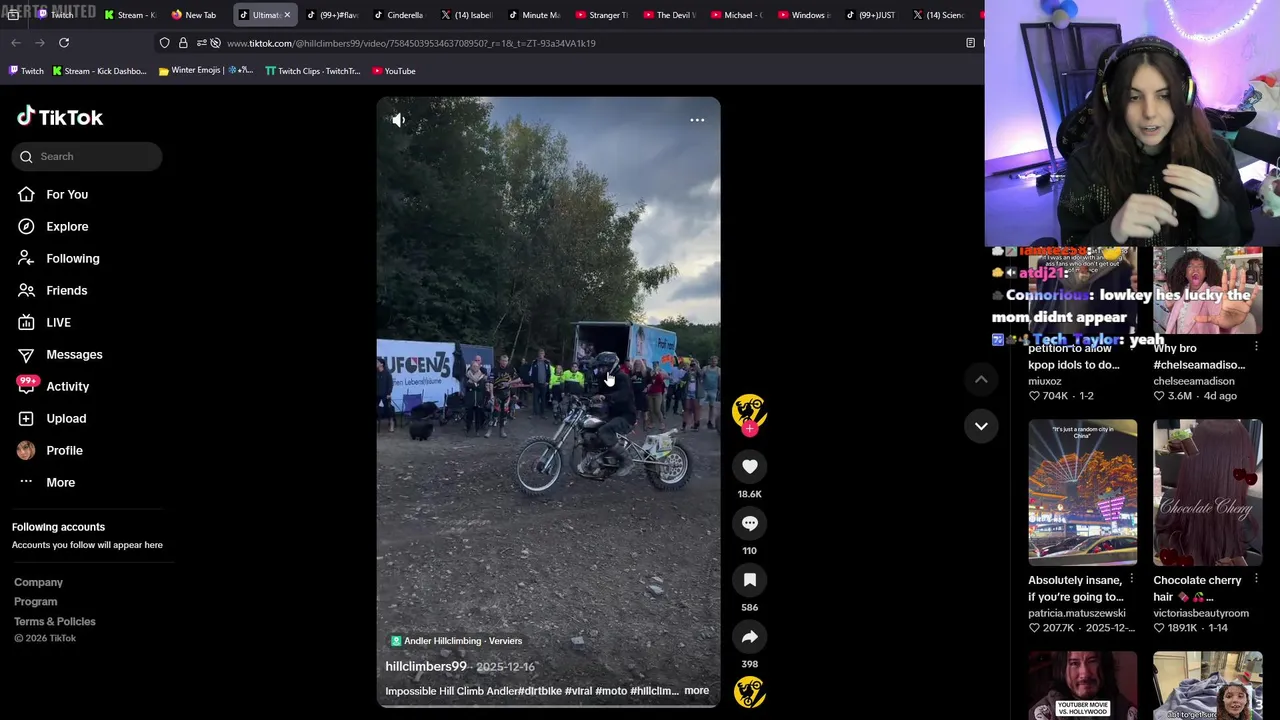Open comments via the speech-bubble icon
This screenshot has height=720, width=1280.
[x=750, y=523]
